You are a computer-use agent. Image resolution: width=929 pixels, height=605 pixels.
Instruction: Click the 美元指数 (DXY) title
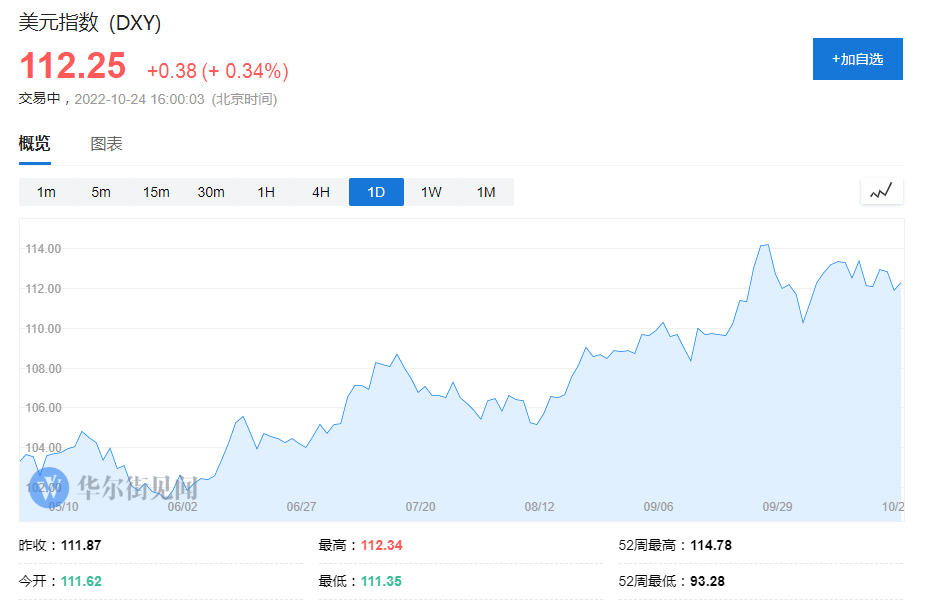pos(90,23)
